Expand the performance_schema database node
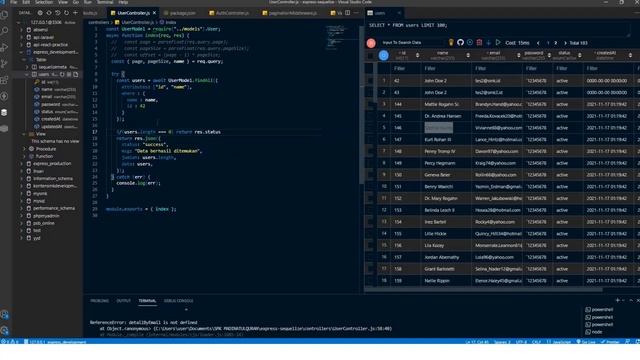The image size is (640, 360). tap(22, 209)
